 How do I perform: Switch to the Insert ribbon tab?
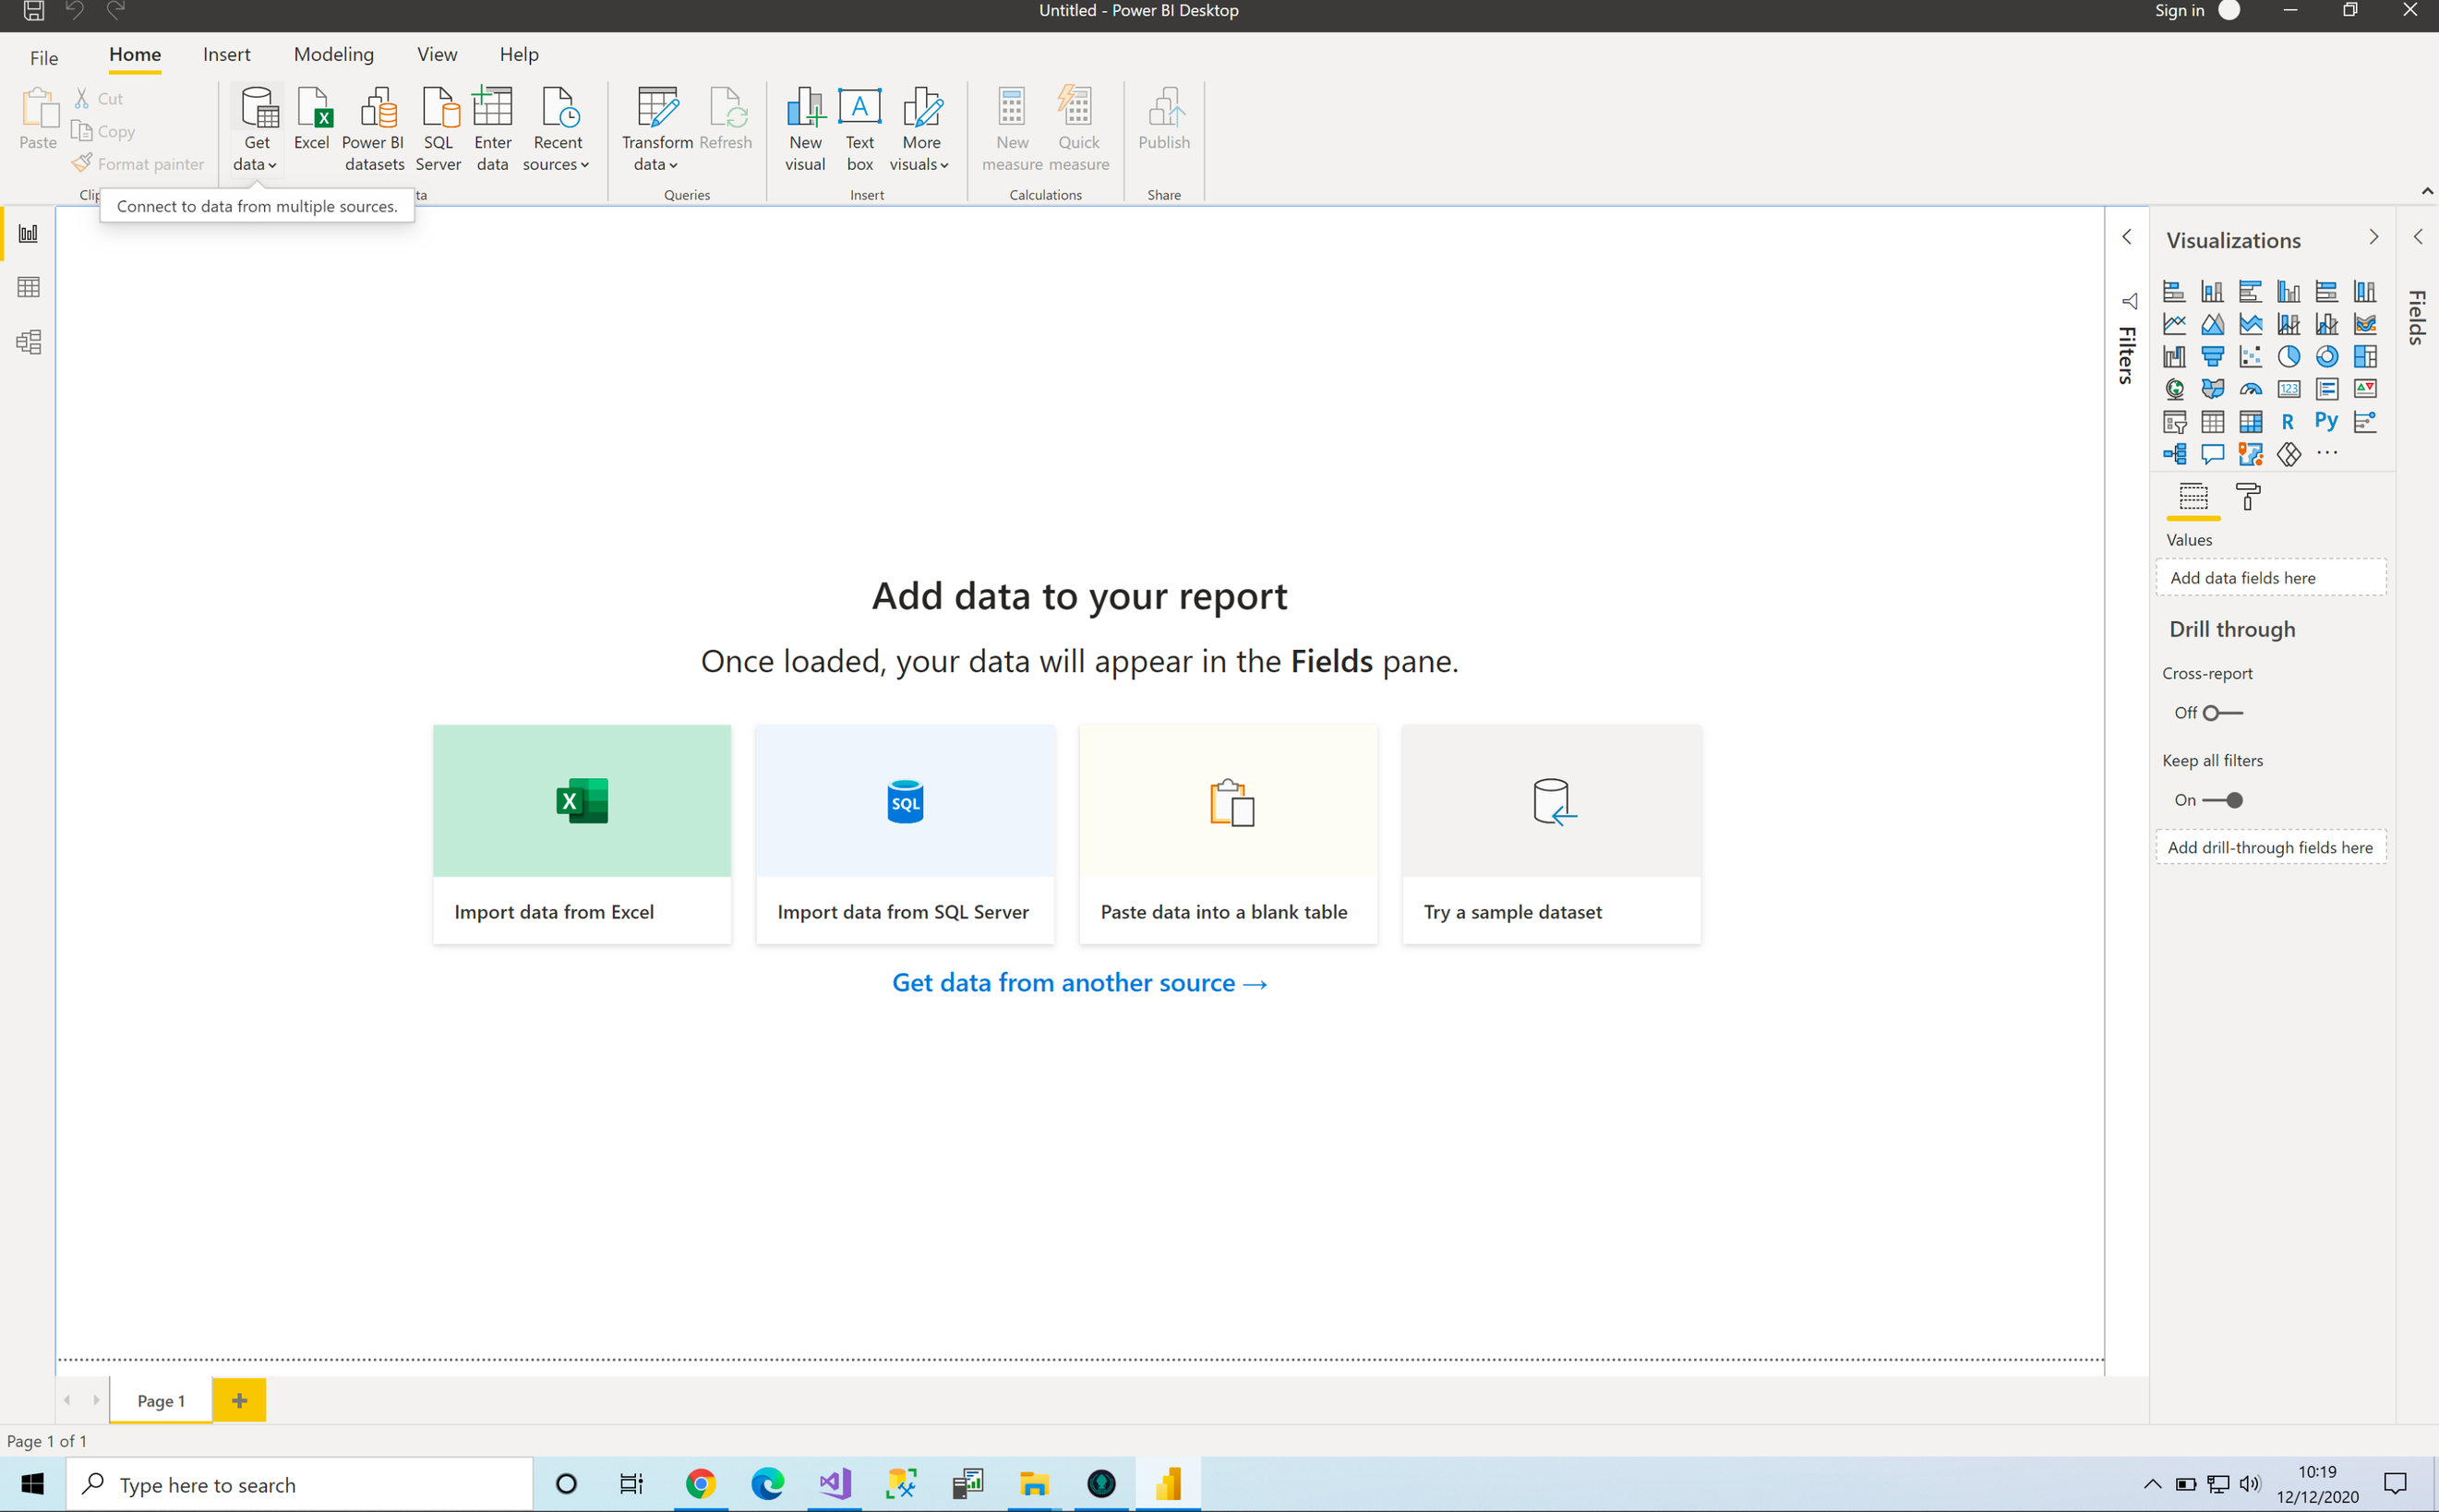coord(226,54)
